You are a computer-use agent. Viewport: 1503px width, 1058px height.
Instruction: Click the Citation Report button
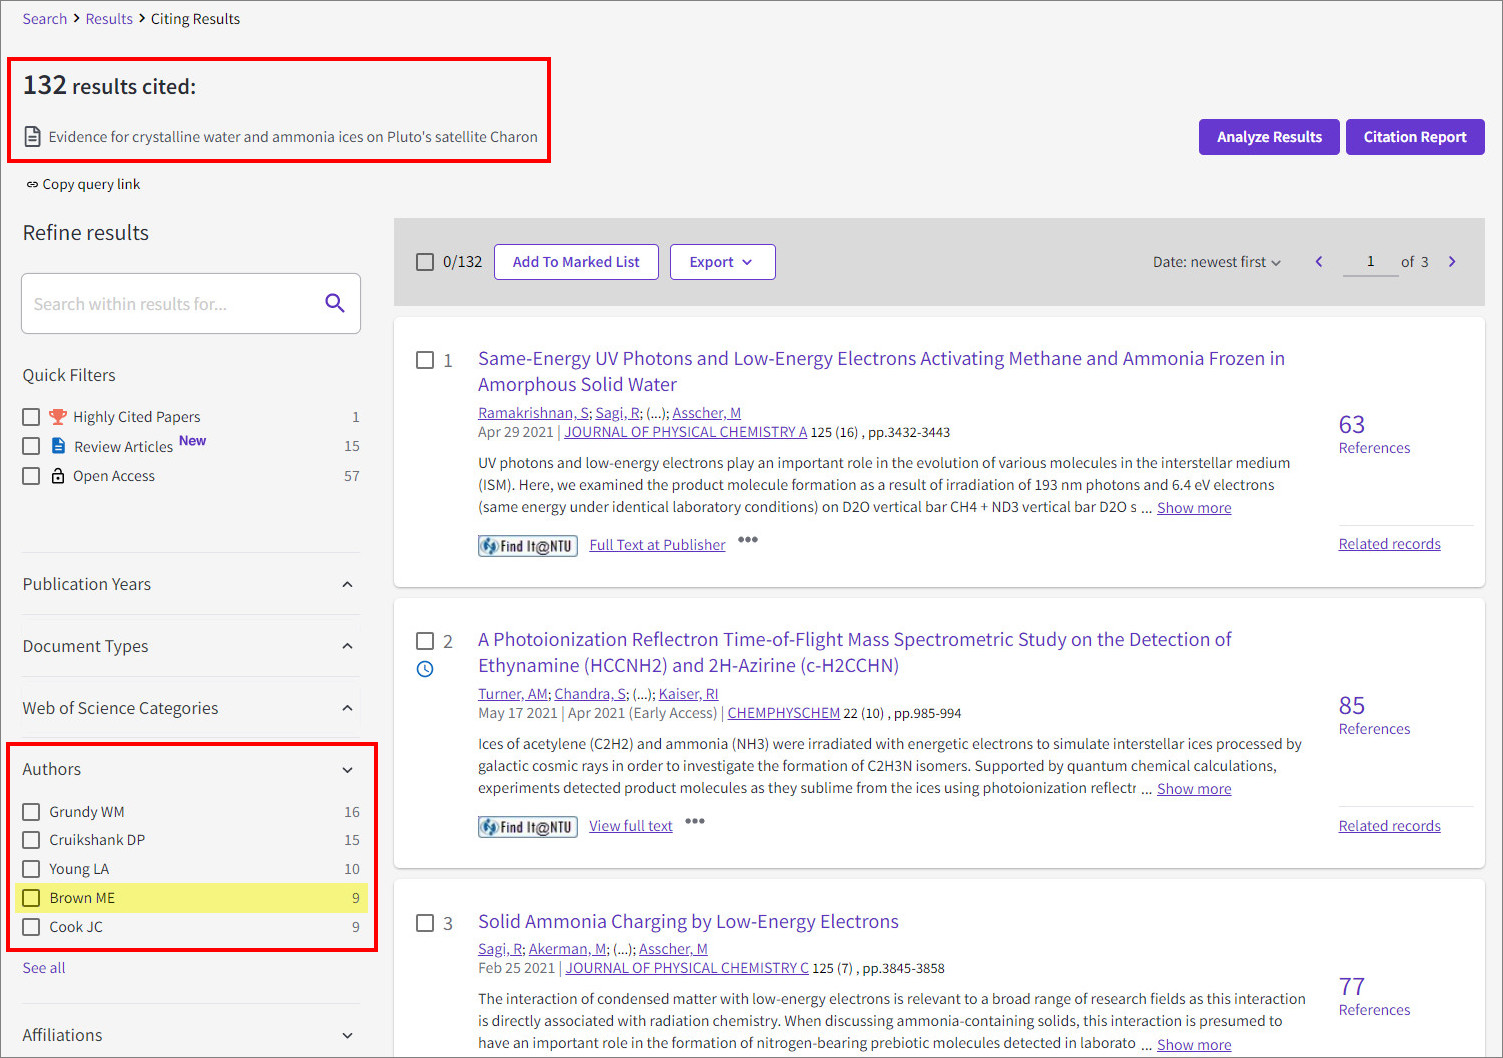click(x=1415, y=137)
